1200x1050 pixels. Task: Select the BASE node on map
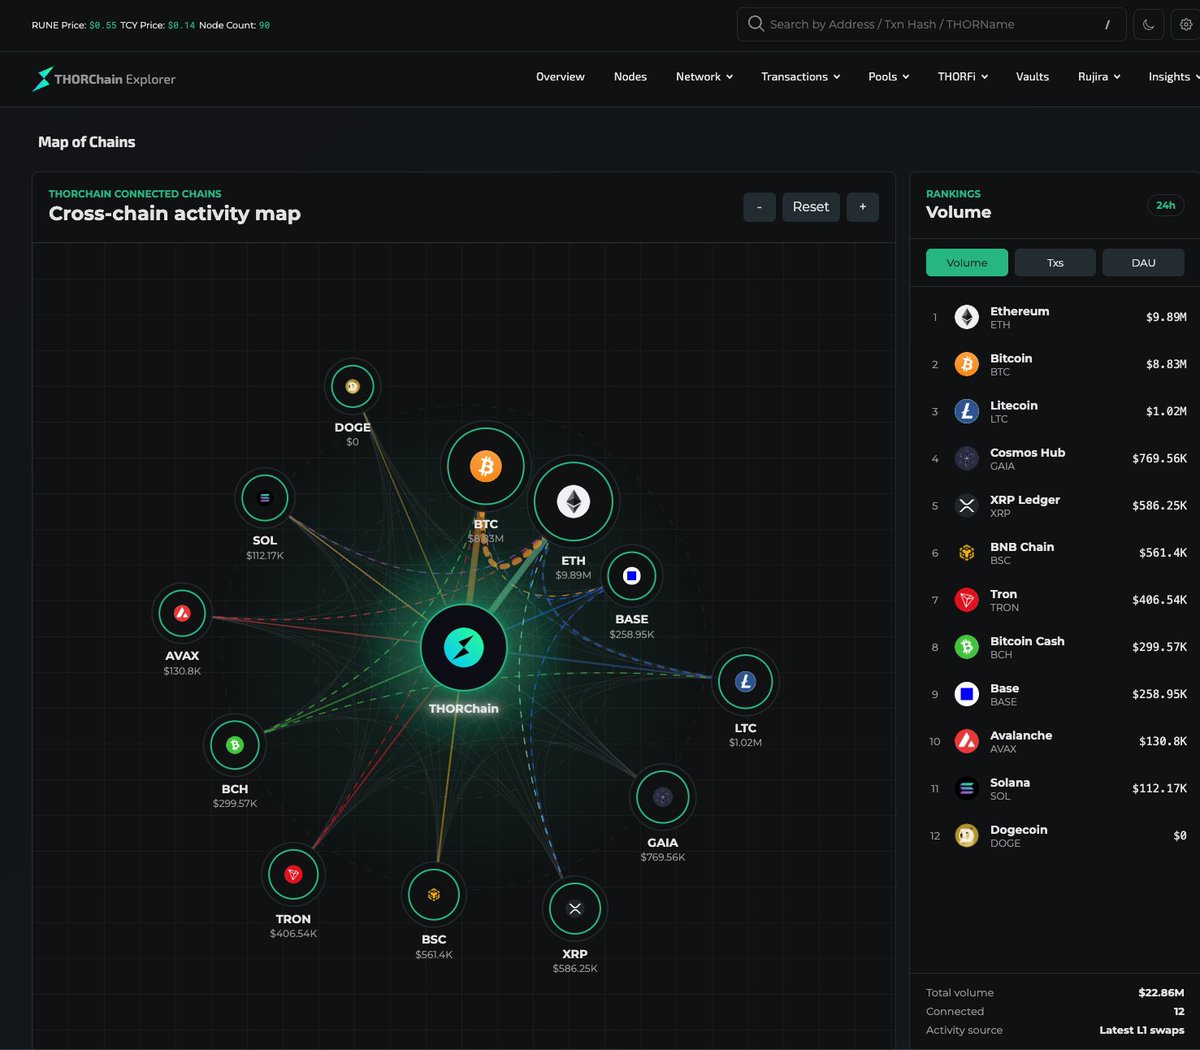pyautogui.click(x=631, y=576)
